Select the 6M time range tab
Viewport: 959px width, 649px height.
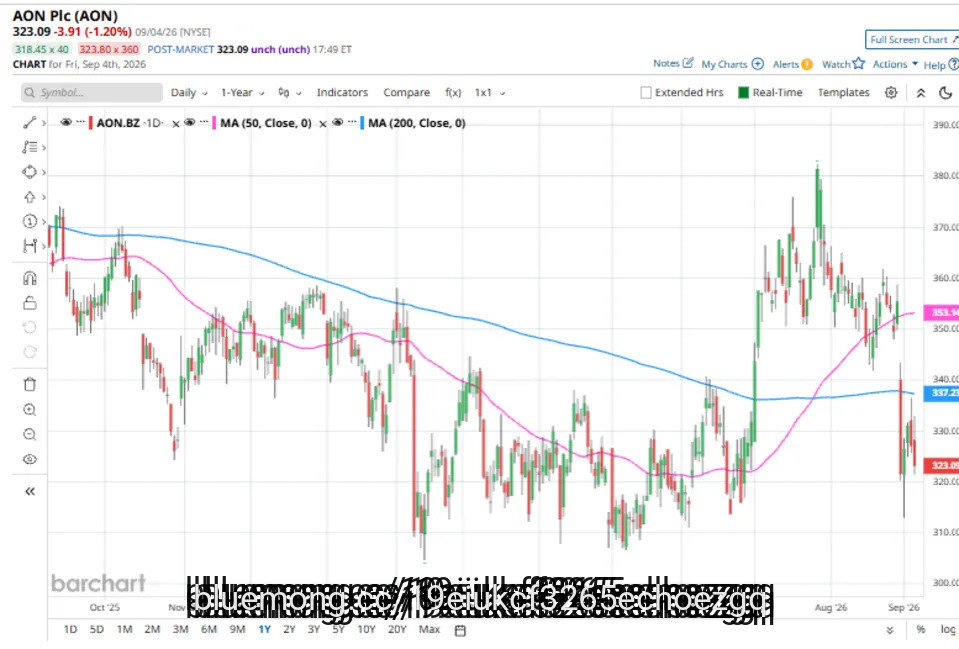[x=209, y=629]
